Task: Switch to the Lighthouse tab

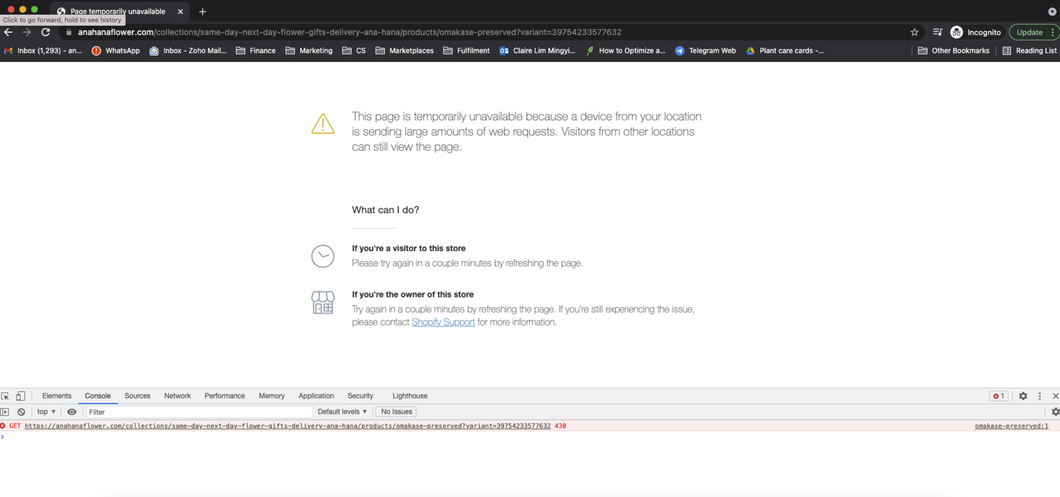Action: click(409, 396)
